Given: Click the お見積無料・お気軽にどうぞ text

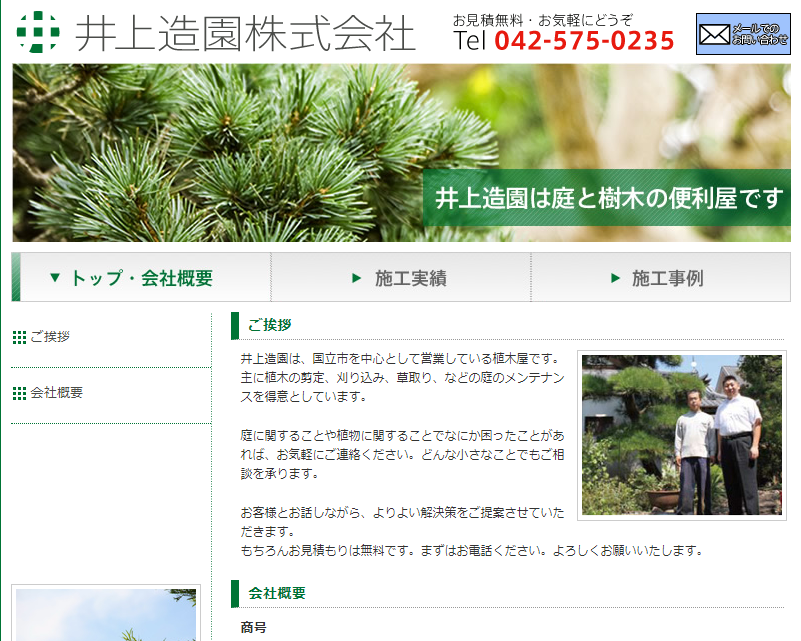Looking at the screenshot, I should coord(543,20).
